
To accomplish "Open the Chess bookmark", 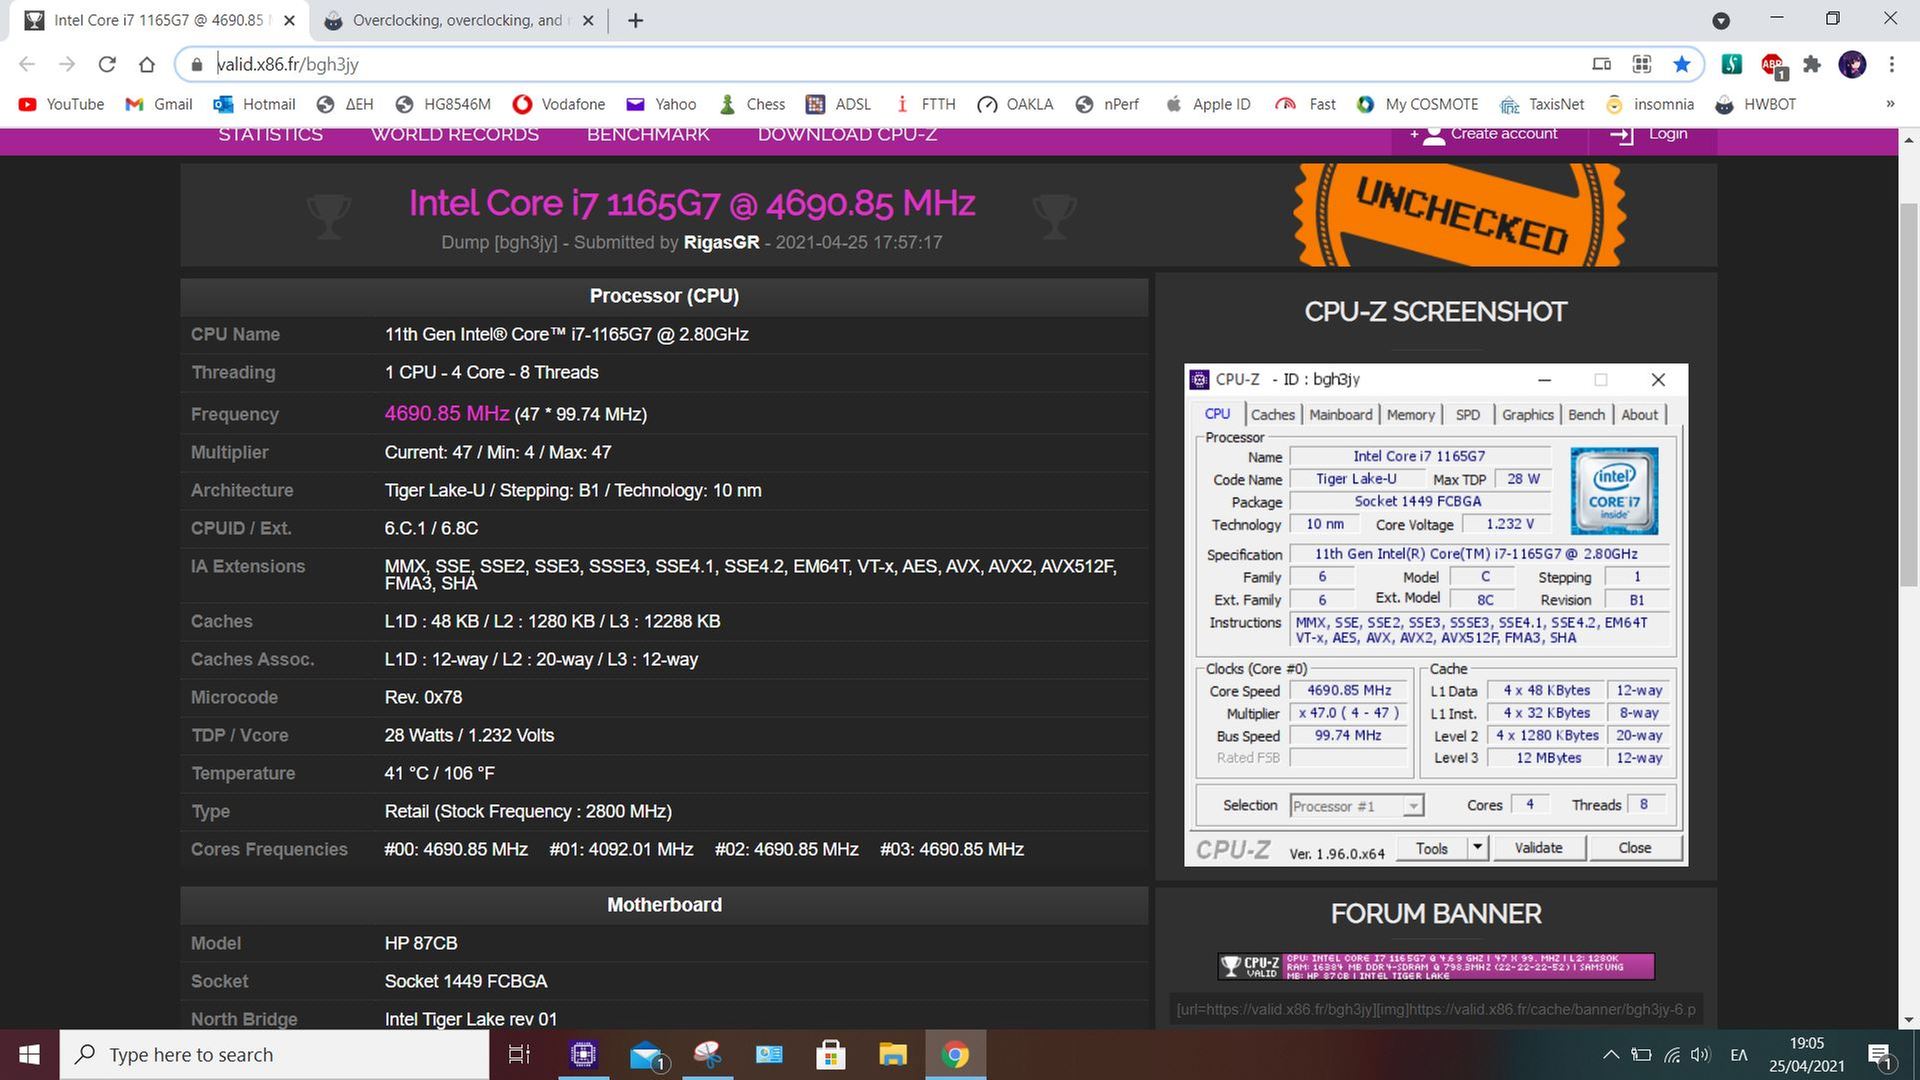I will [753, 104].
